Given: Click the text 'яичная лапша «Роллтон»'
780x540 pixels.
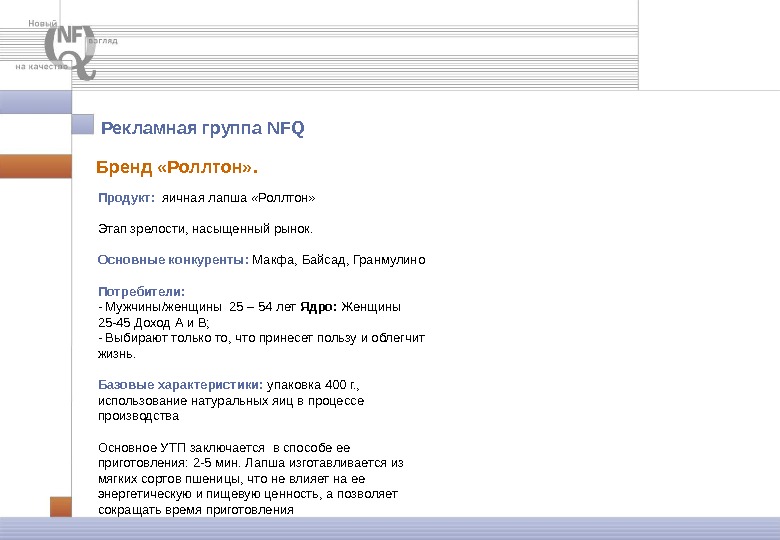Looking at the screenshot, I should tap(238, 198).
